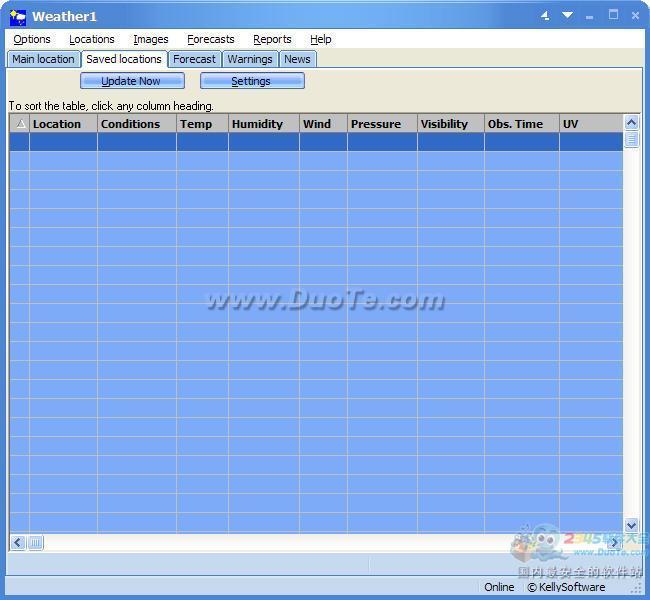Expand the Images menu
The width and height of the screenshot is (650, 600).
[x=151, y=39]
